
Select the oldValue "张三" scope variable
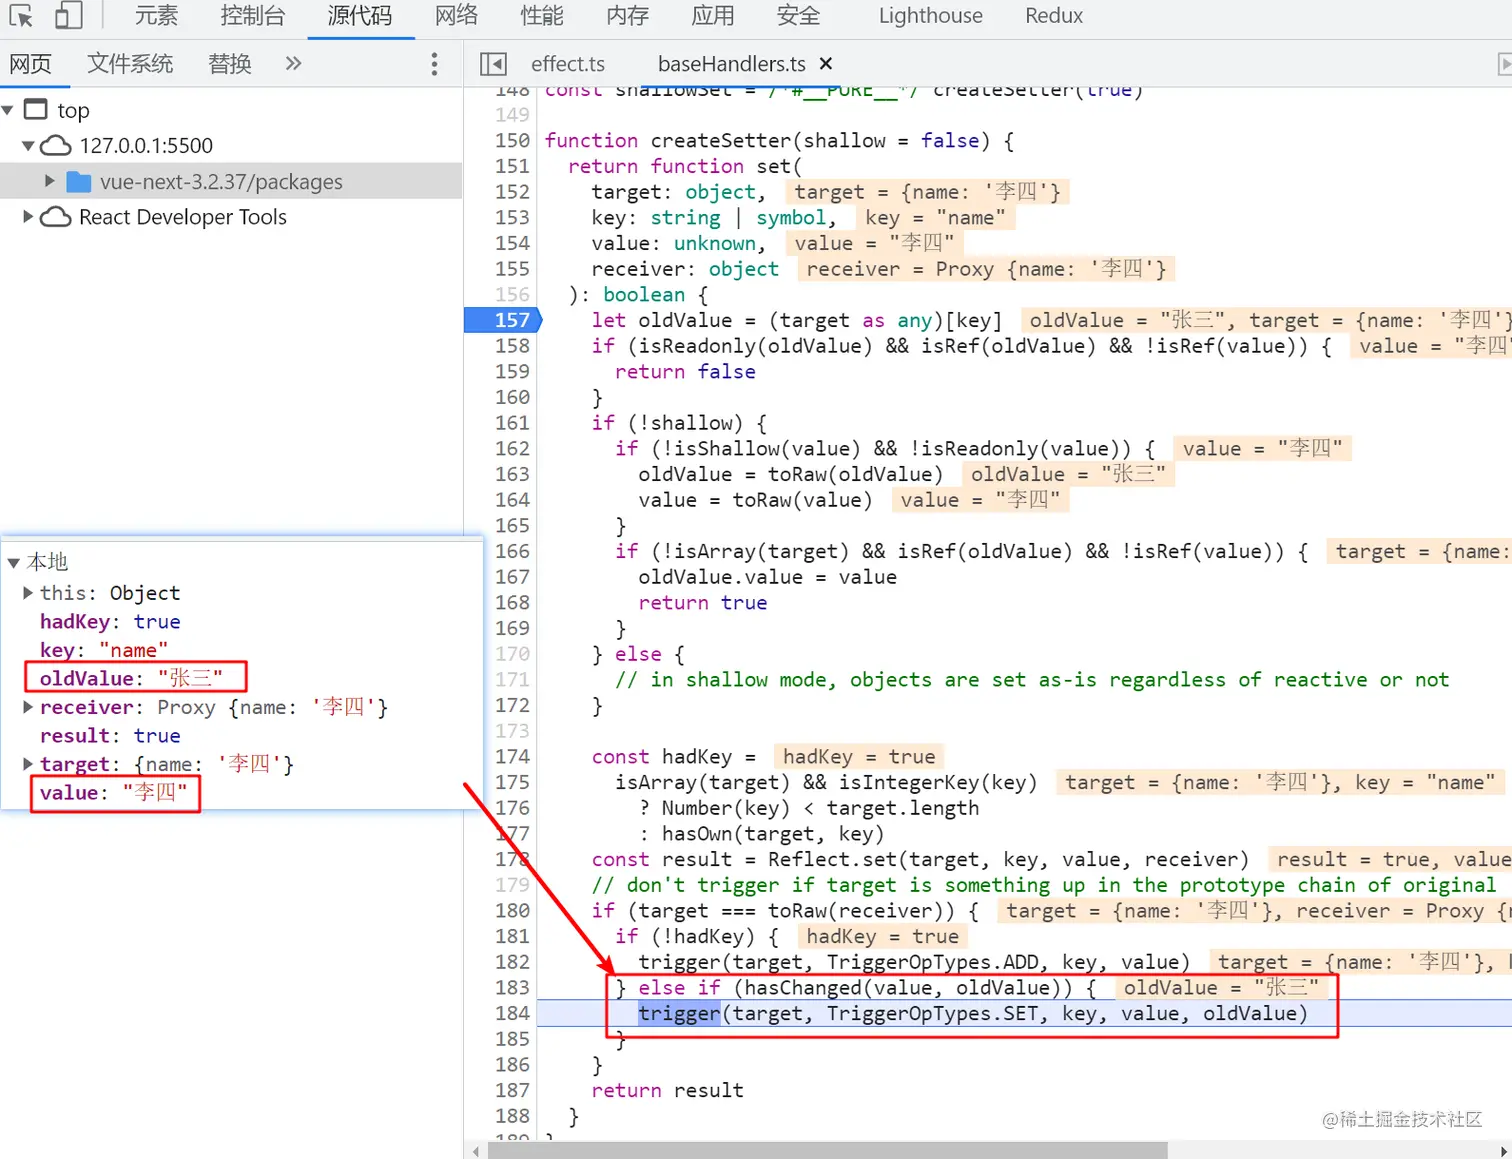(131, 678)
